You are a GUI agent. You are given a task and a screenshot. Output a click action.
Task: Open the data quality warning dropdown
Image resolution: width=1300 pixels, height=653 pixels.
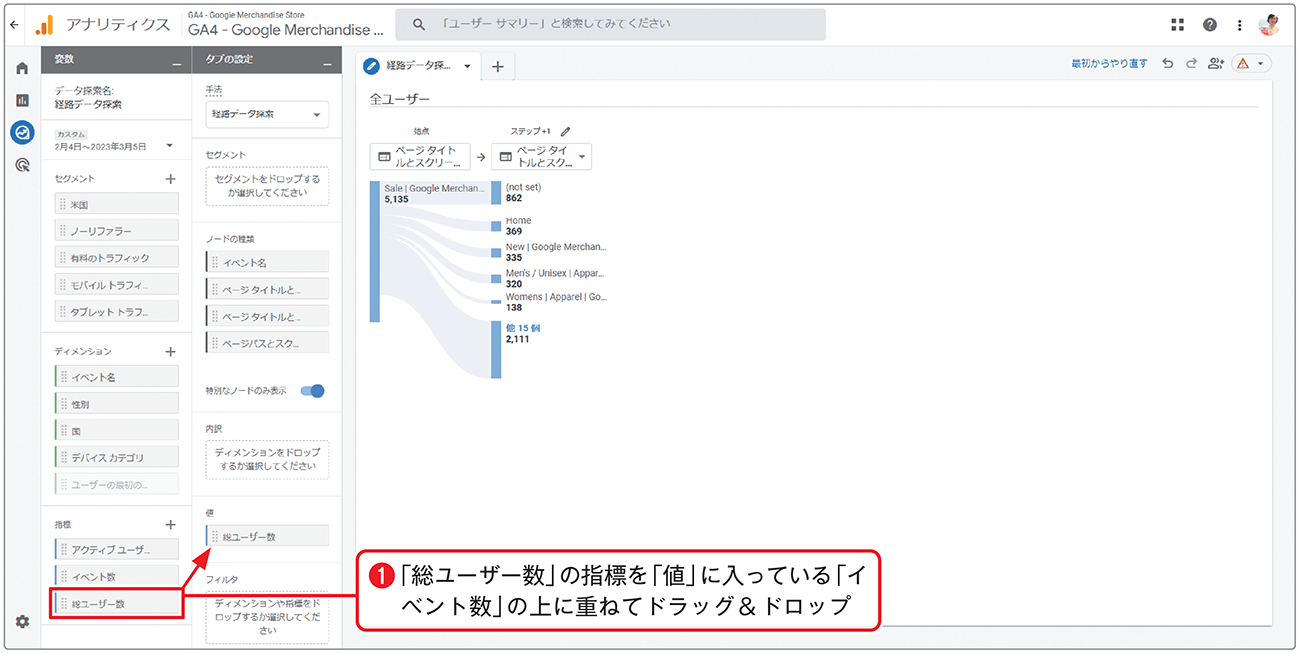coord(1250,64)
